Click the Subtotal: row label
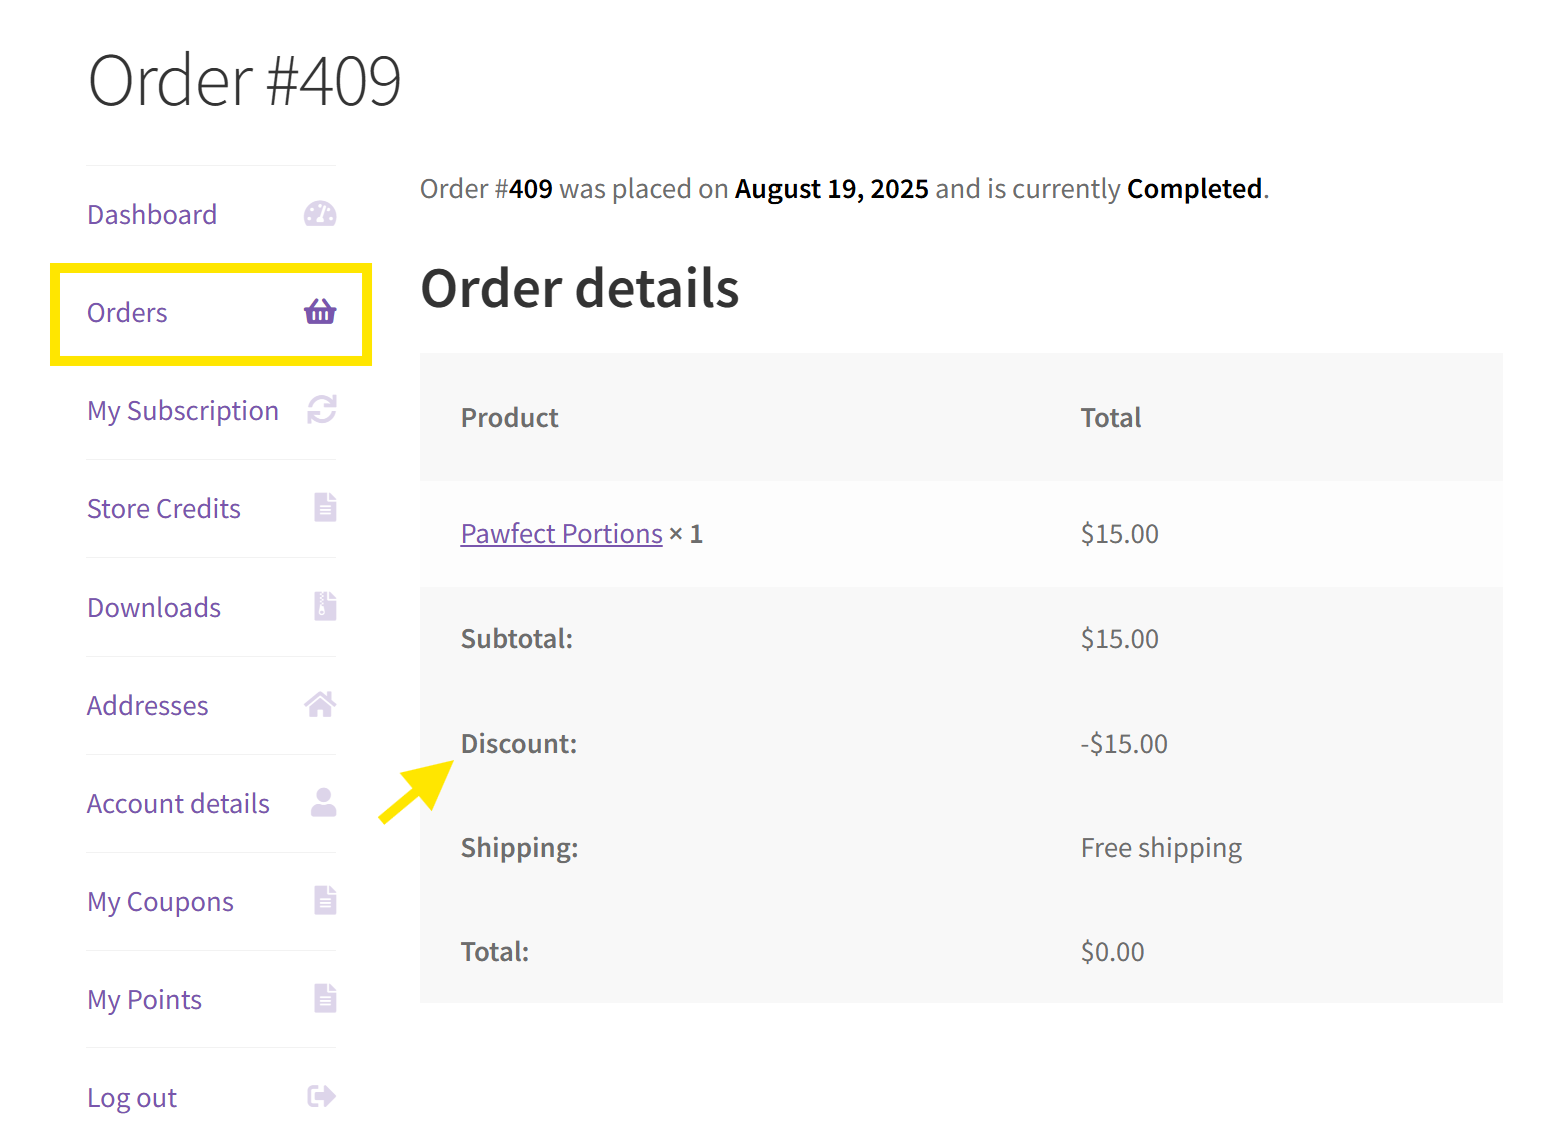The height and width of the screenshot is (1134, 1548). tap(517, 639)
